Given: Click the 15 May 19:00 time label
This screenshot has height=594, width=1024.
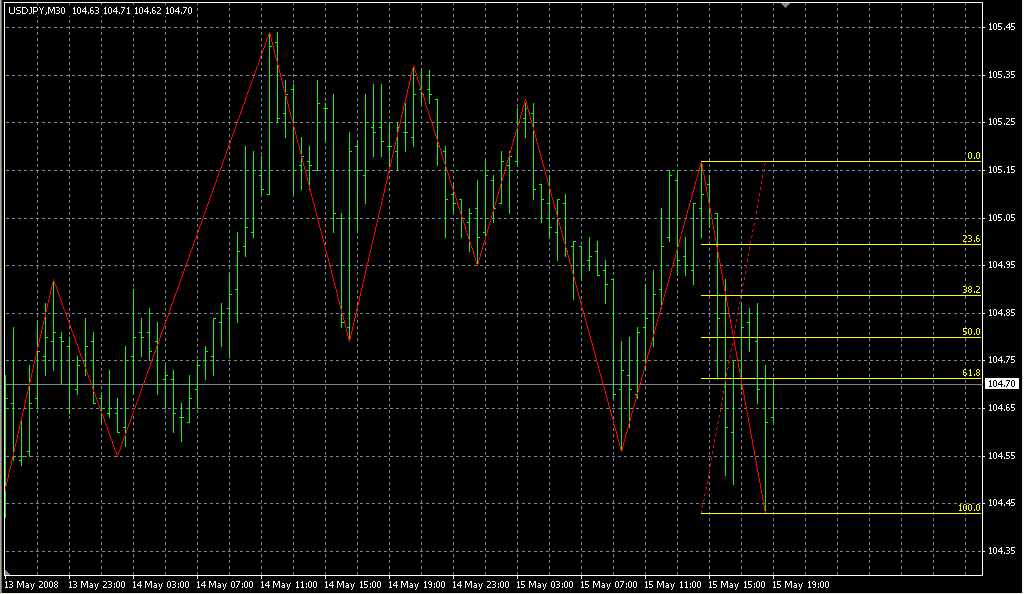Looking at the screenshot, I should [802, 583].
